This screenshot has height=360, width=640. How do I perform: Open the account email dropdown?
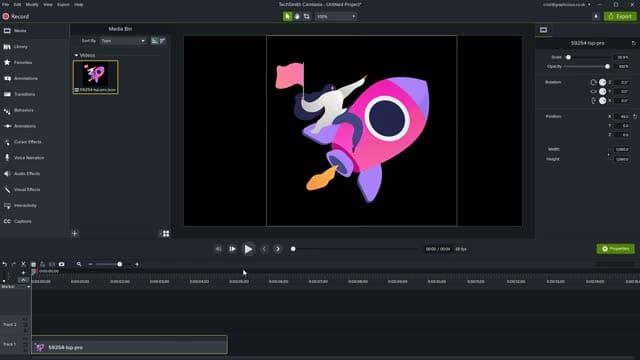pos(567,4)
